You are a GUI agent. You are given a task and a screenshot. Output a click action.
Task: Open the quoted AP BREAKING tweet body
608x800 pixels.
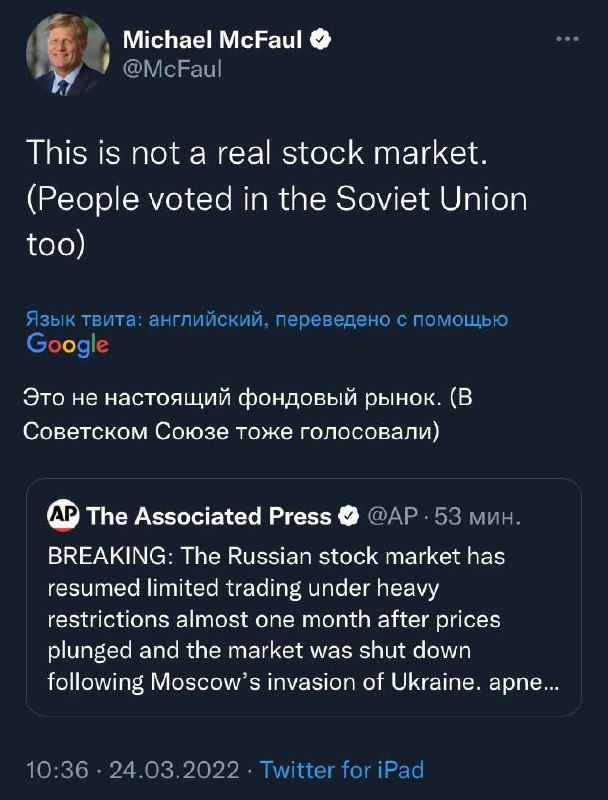point(303,619)
